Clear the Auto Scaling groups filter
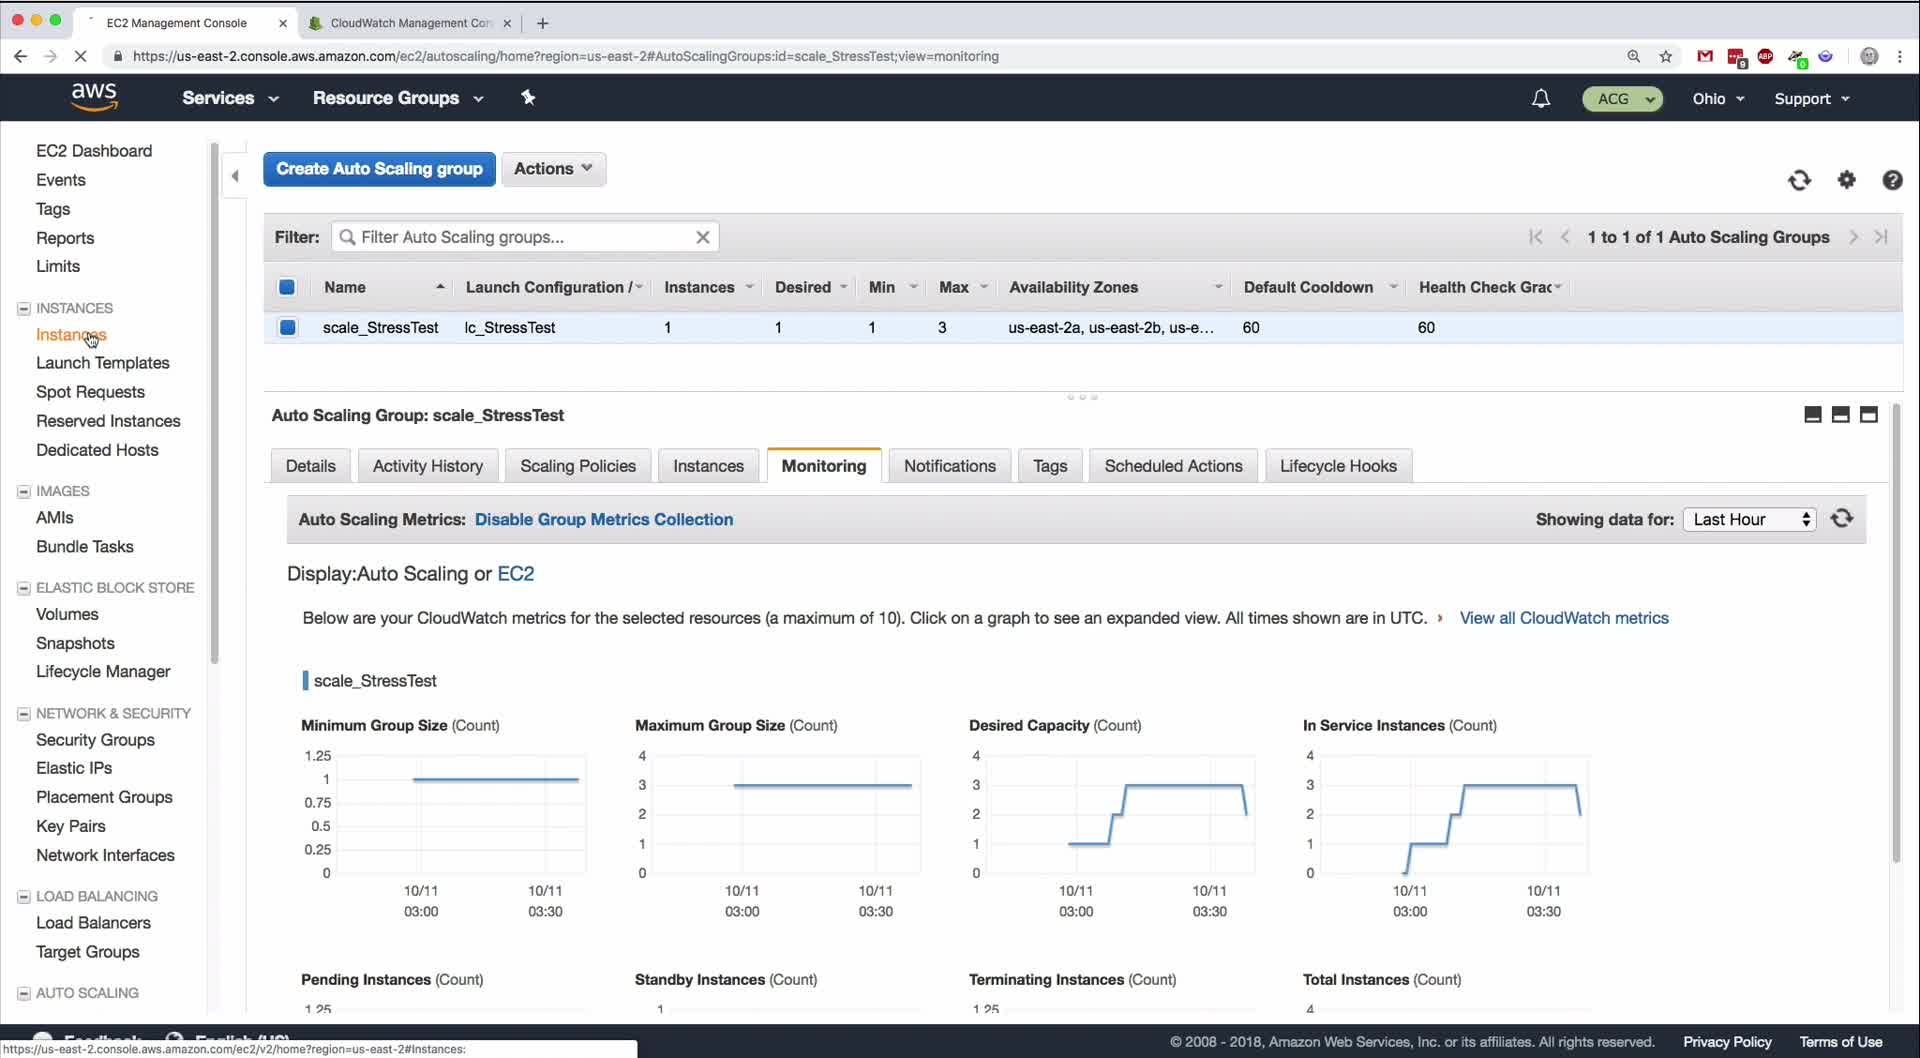1920x1058 pixels. pos(703,237)
